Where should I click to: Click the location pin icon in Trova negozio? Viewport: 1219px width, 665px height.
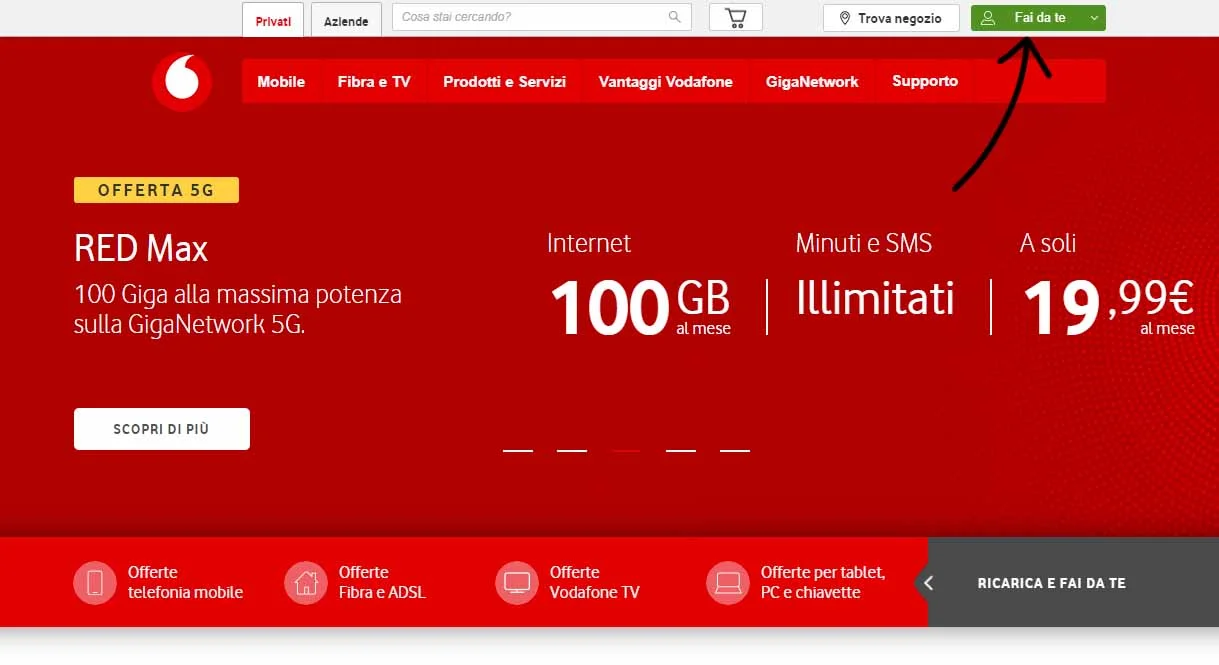click(845, 18)
